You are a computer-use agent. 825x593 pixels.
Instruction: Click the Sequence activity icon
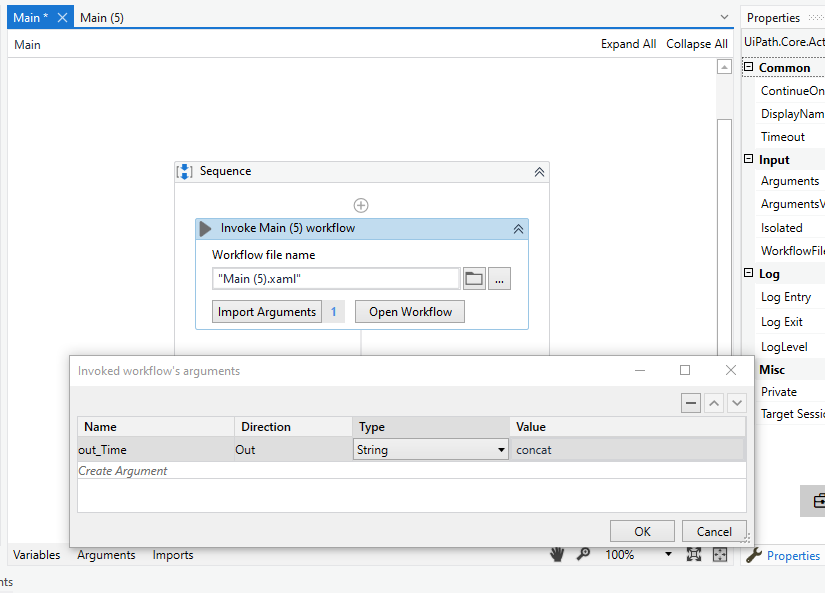click(x=185, y=172)
